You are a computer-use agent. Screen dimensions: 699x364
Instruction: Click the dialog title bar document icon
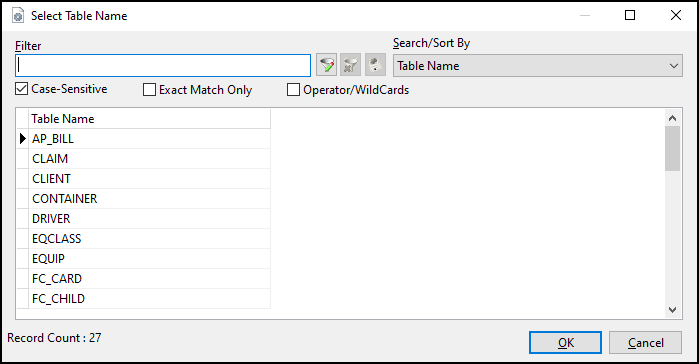point(18,16)
